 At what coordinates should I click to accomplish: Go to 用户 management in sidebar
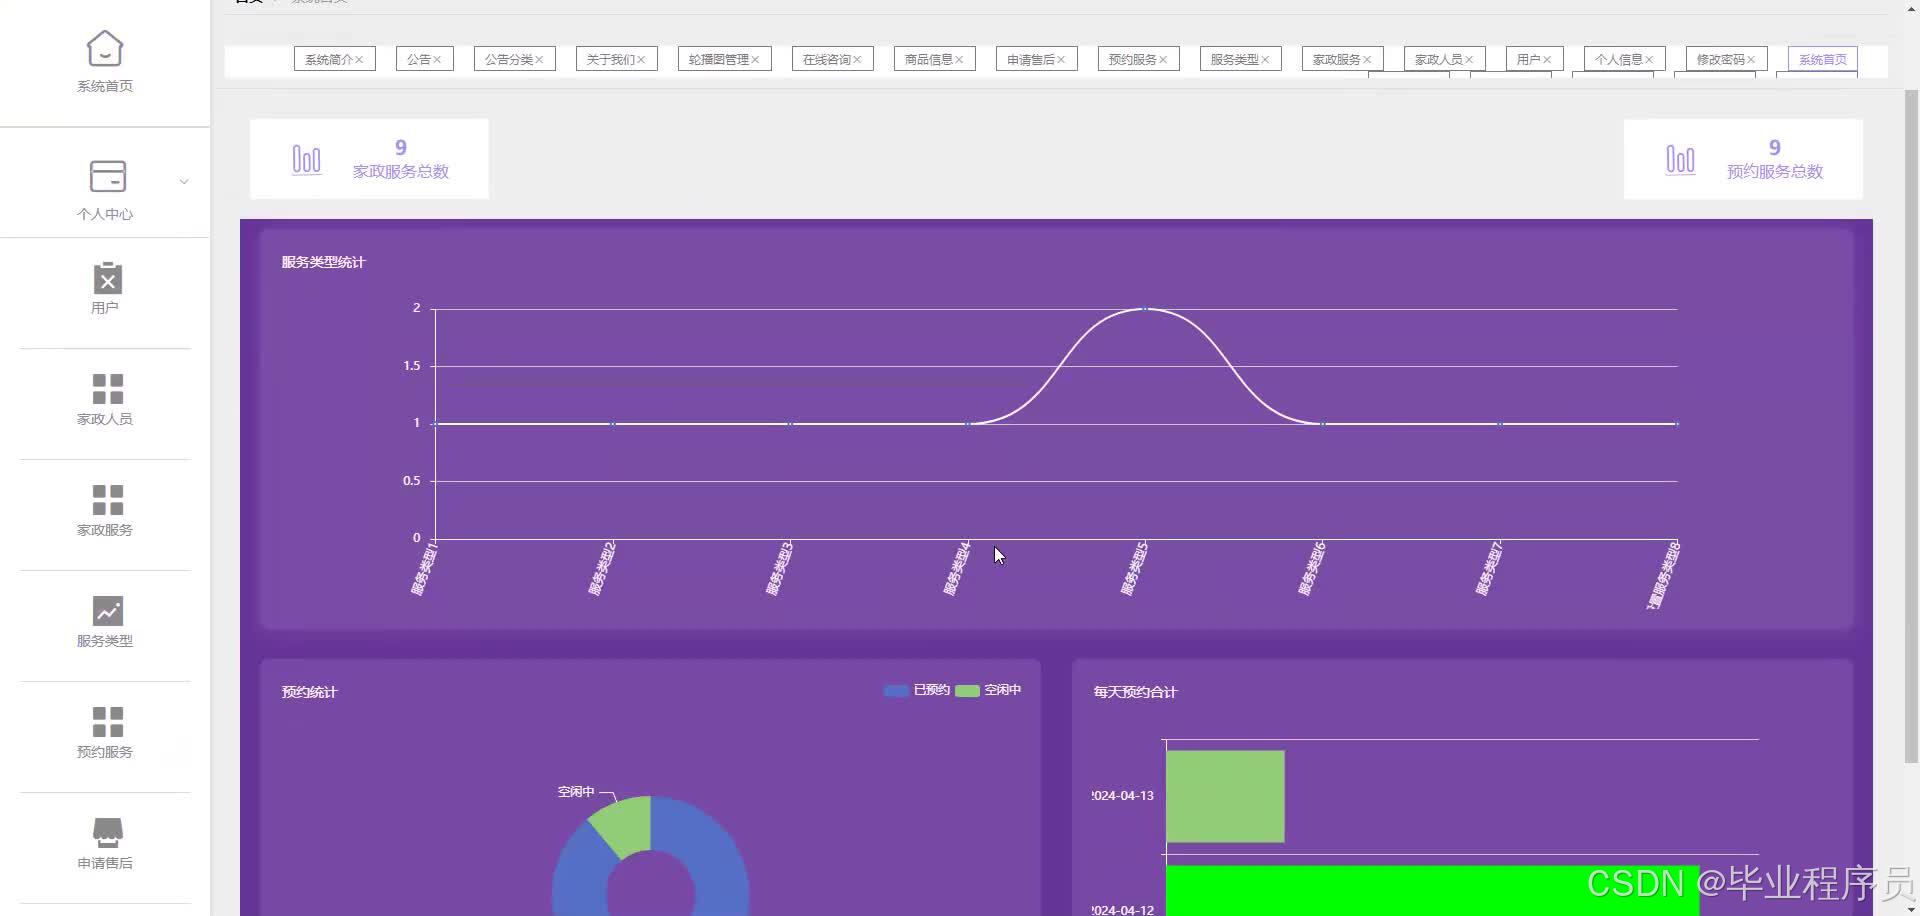(105, 288)
